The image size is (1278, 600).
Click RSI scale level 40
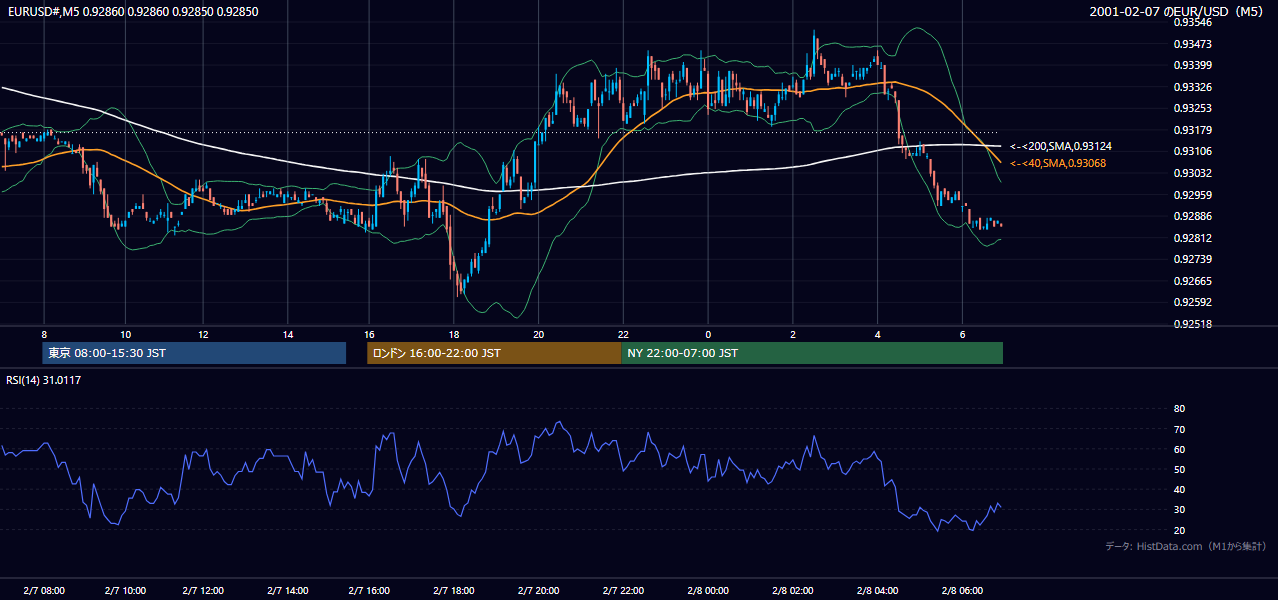[1179, 489]
